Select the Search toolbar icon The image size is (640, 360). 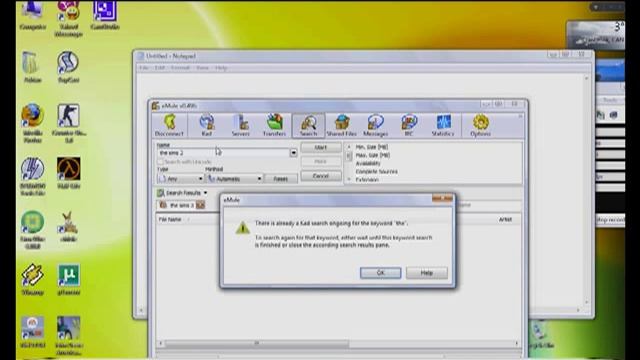(x=309, y=125)
